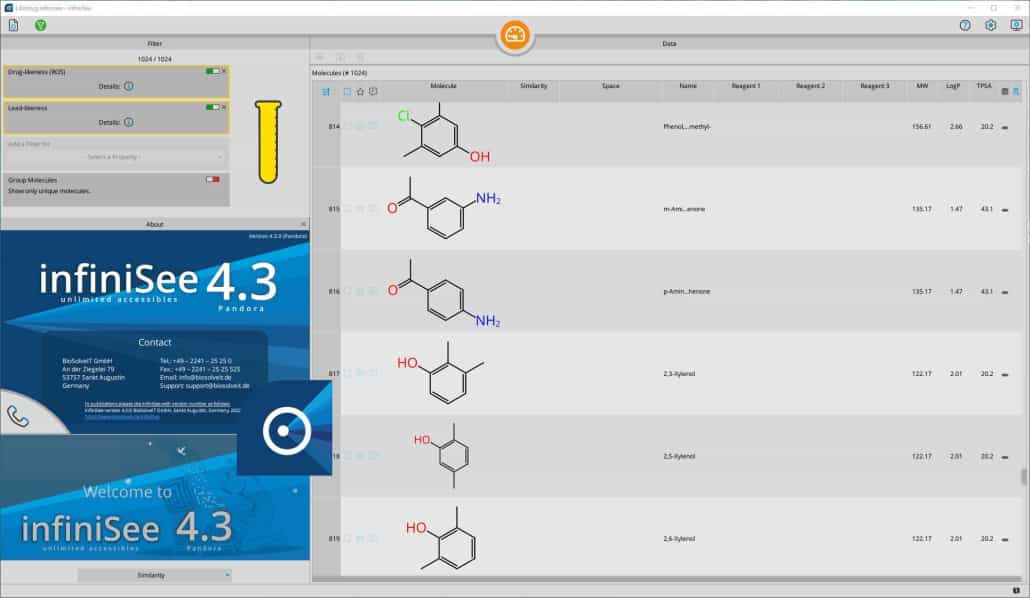Click the monitor icon at top right
This screenshot has width=1030, height=598.
(x=1016, y=25)
